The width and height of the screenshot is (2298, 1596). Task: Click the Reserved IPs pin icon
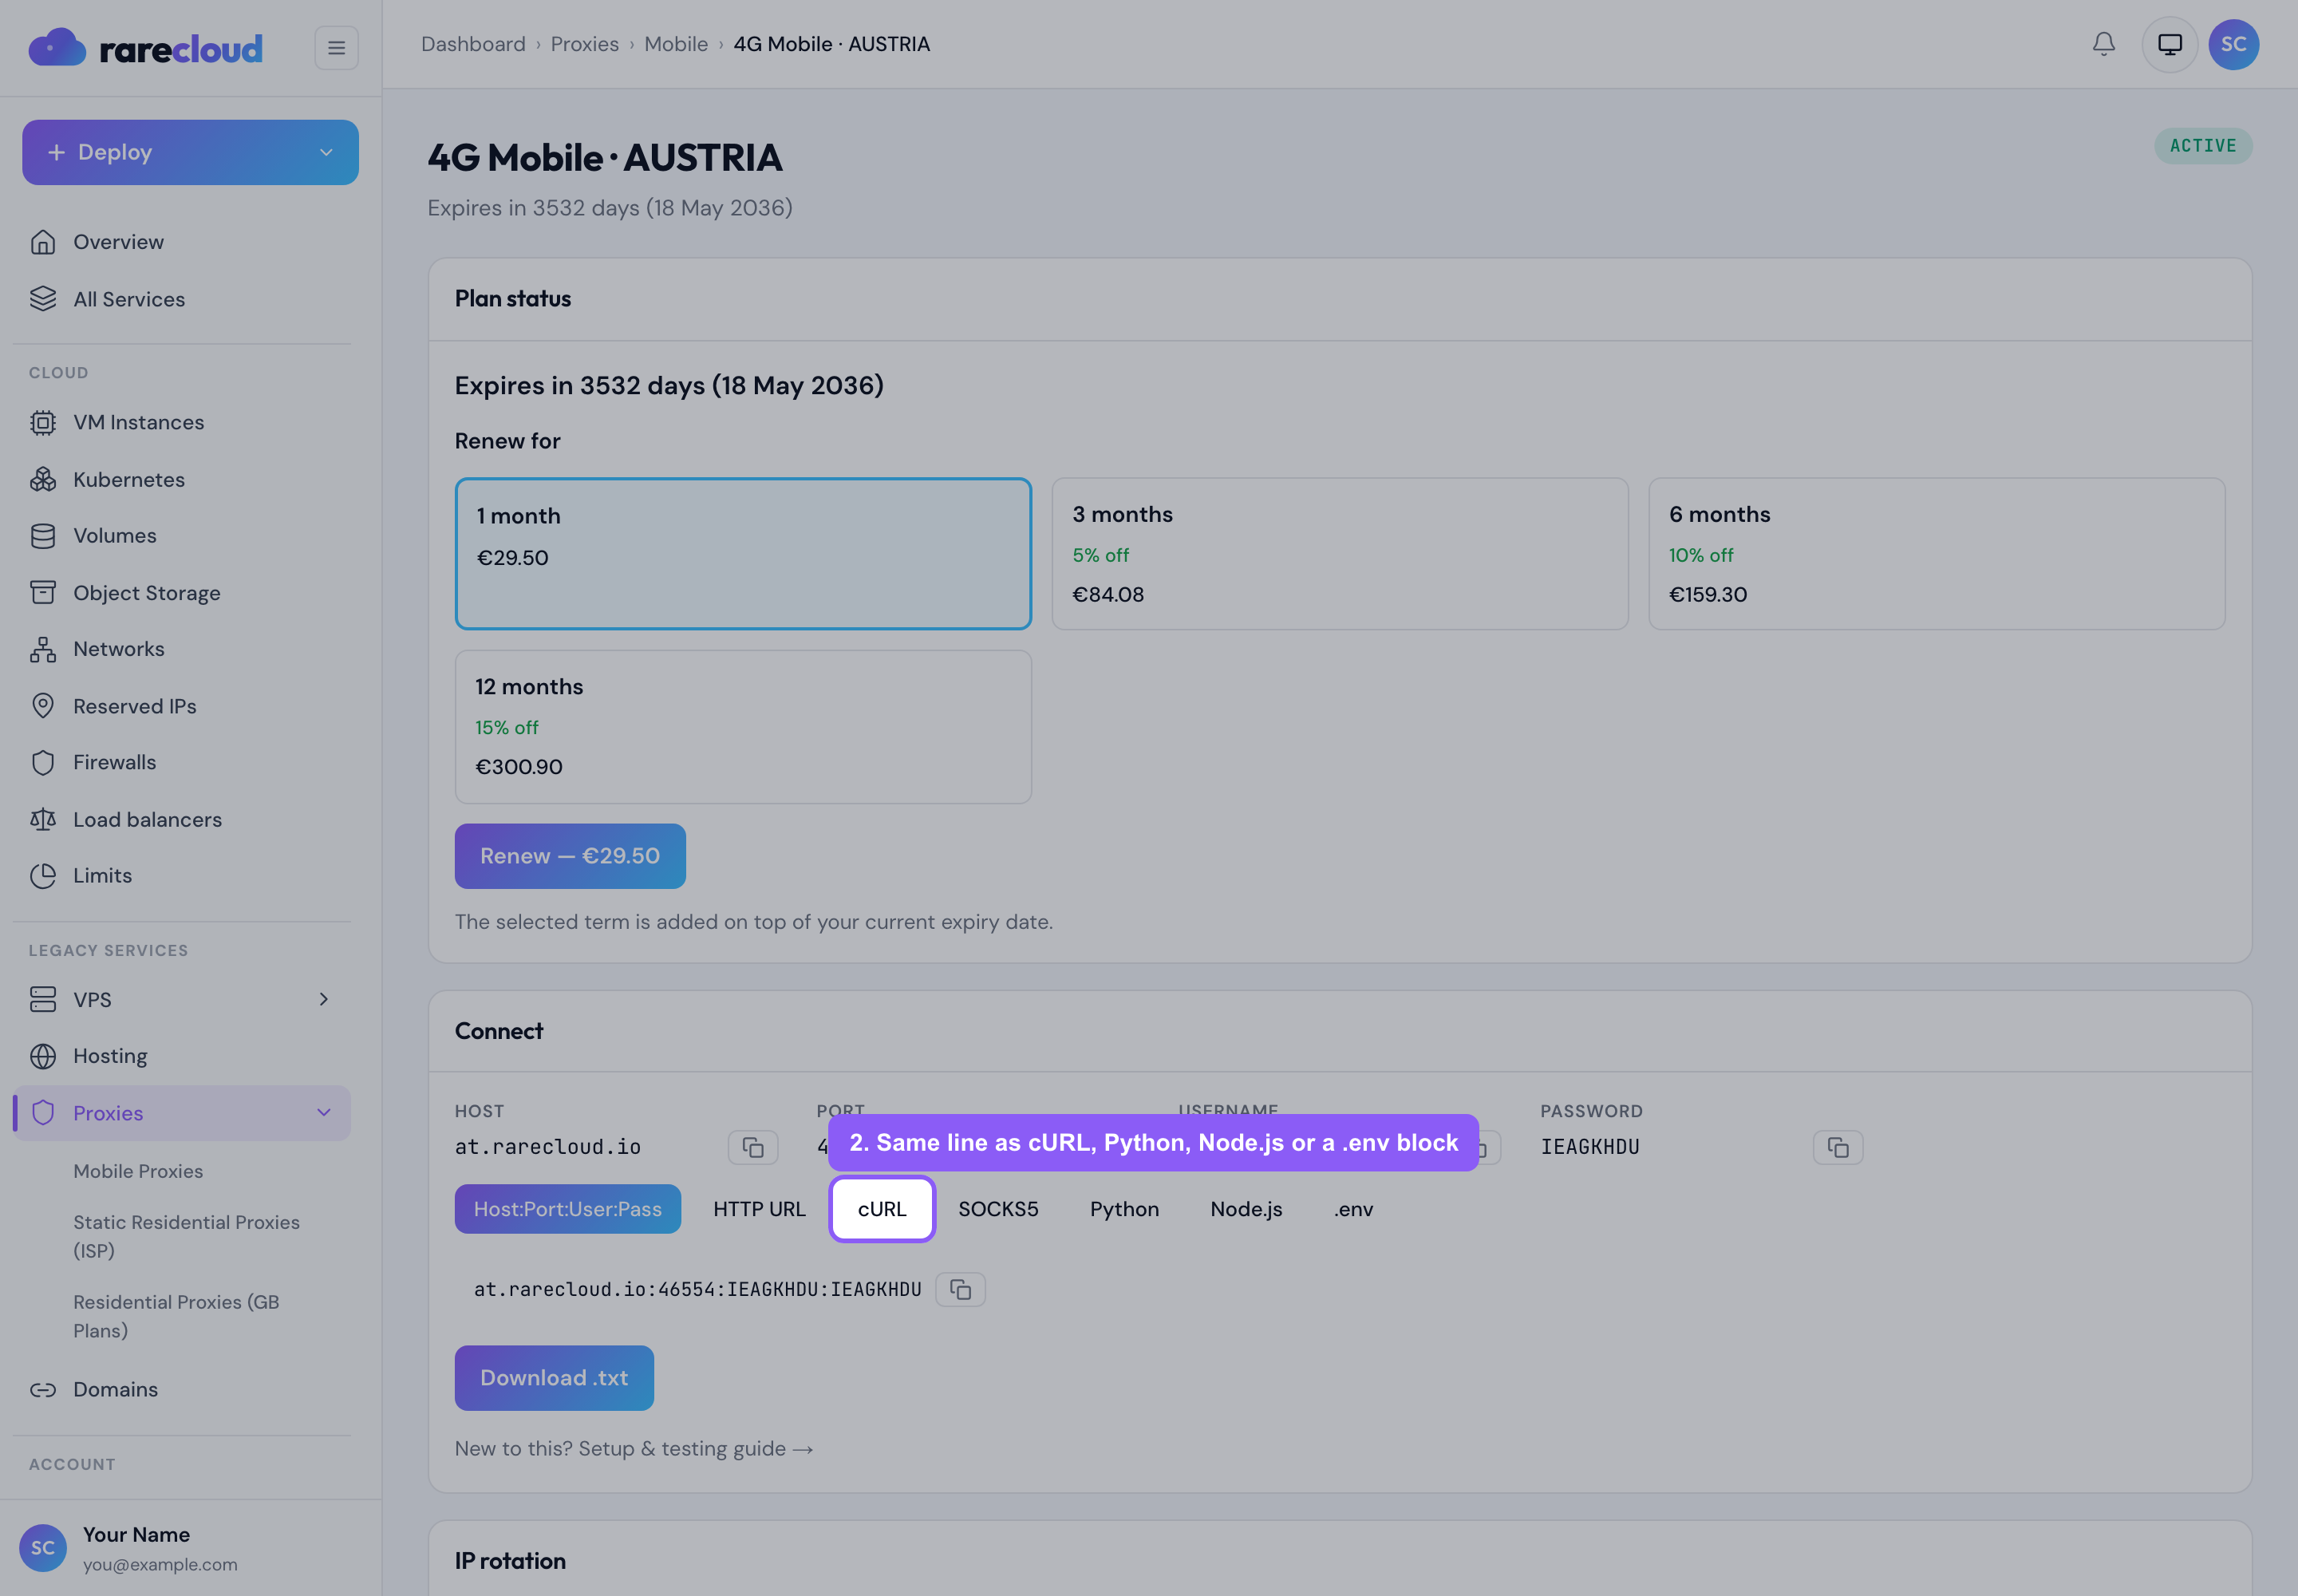tap(43, 706)
